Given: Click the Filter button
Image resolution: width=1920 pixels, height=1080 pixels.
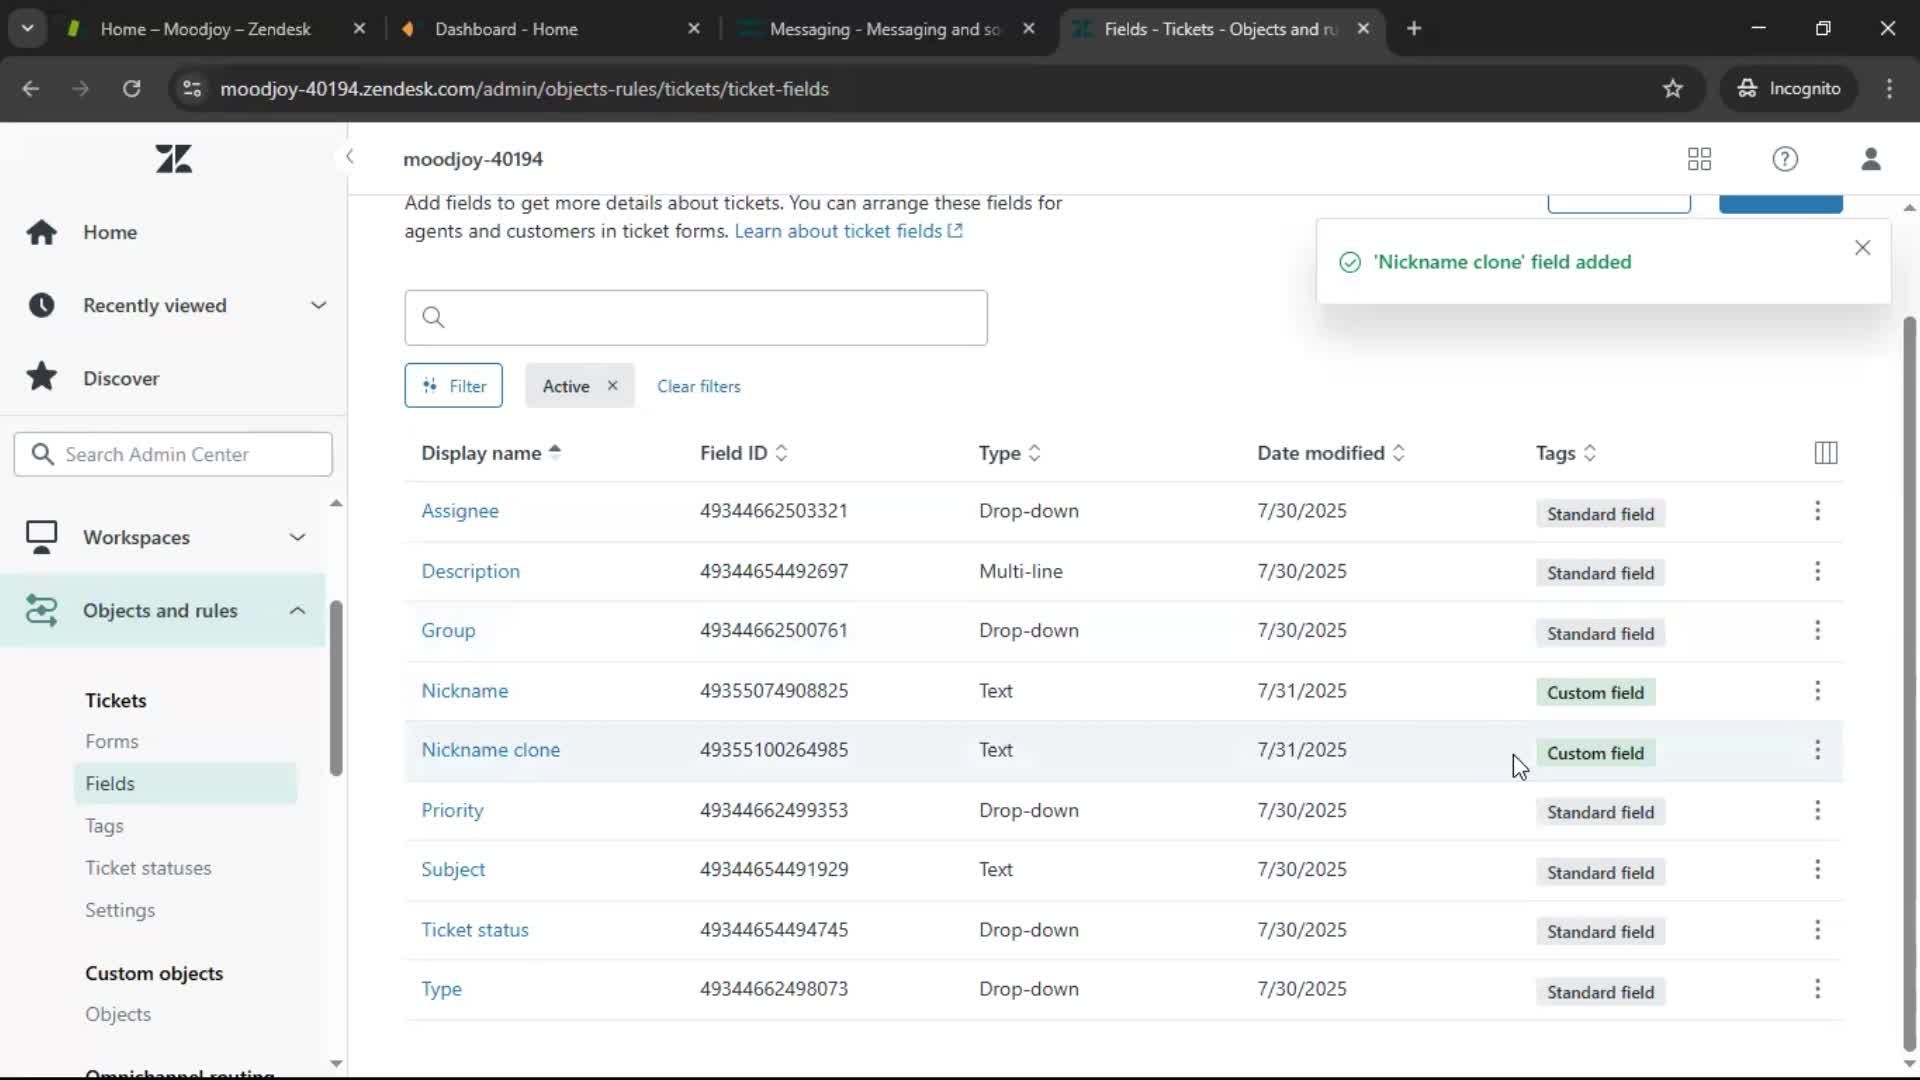Looking at the screenshot, I should (453, 386).
